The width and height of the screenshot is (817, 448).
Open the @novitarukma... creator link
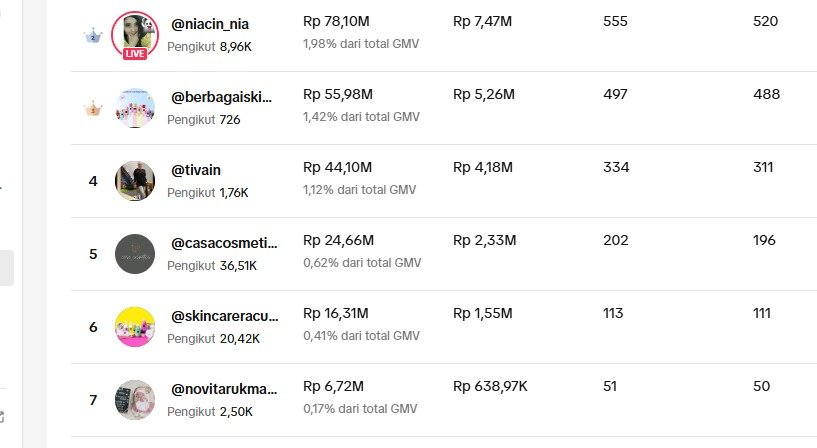[224, 389]
